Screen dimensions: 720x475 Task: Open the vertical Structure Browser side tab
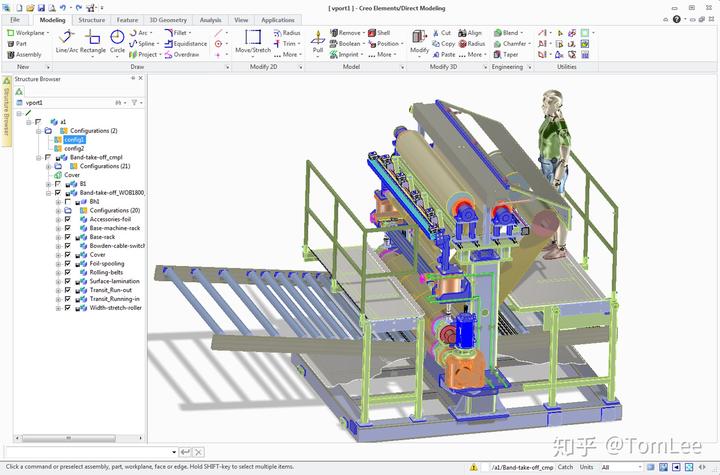click(x=6, y=112)
